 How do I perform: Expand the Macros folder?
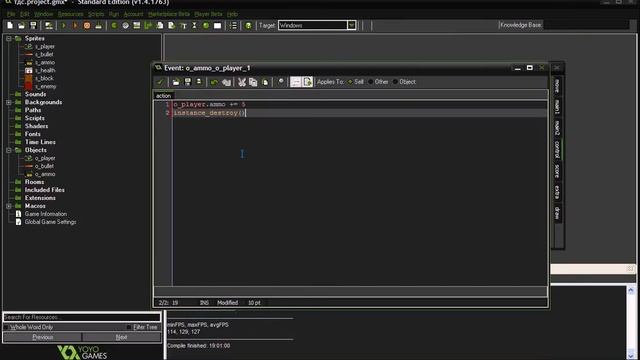(x=9, y=206)
